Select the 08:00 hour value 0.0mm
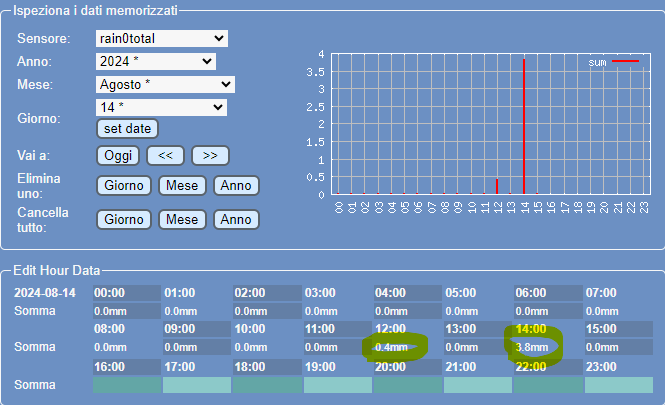The height and width of the screenshot is (405, 665). click(127, 347)
